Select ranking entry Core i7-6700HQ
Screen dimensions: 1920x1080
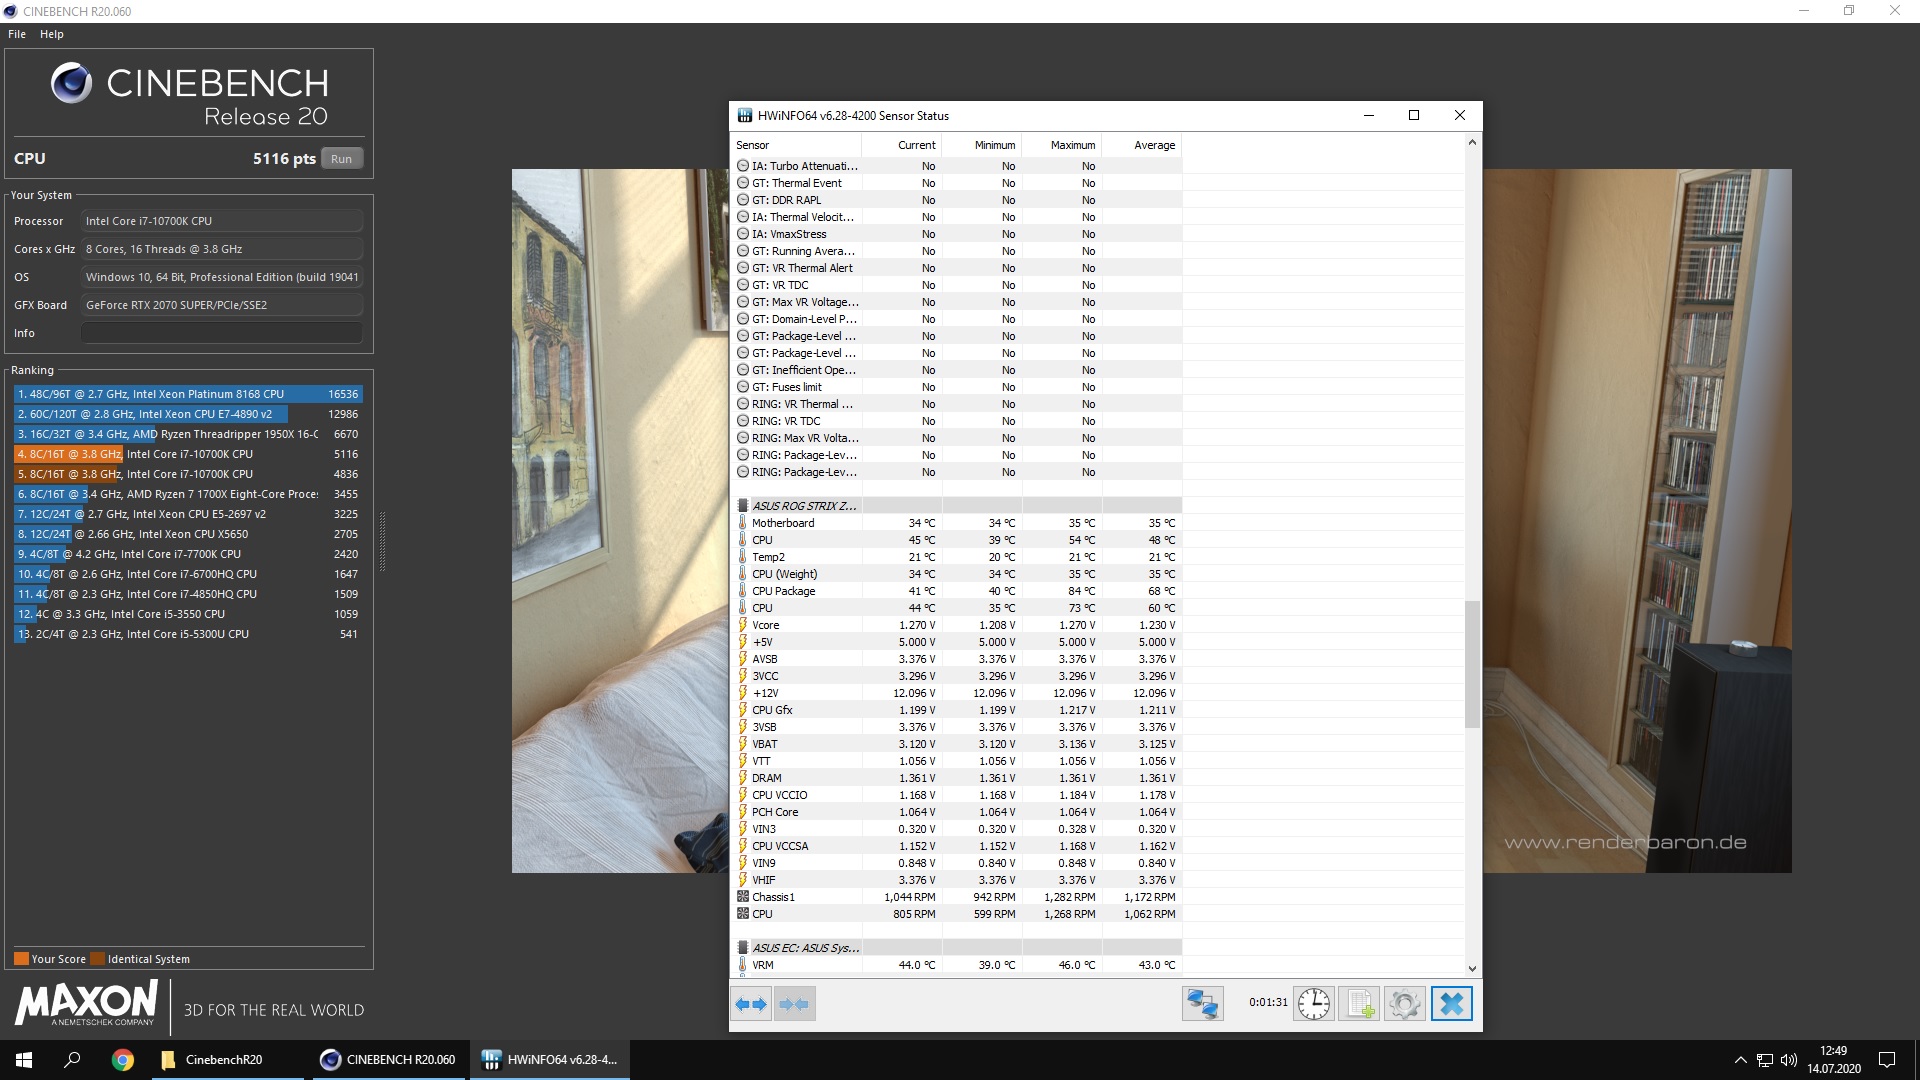[x=188, y=574]
